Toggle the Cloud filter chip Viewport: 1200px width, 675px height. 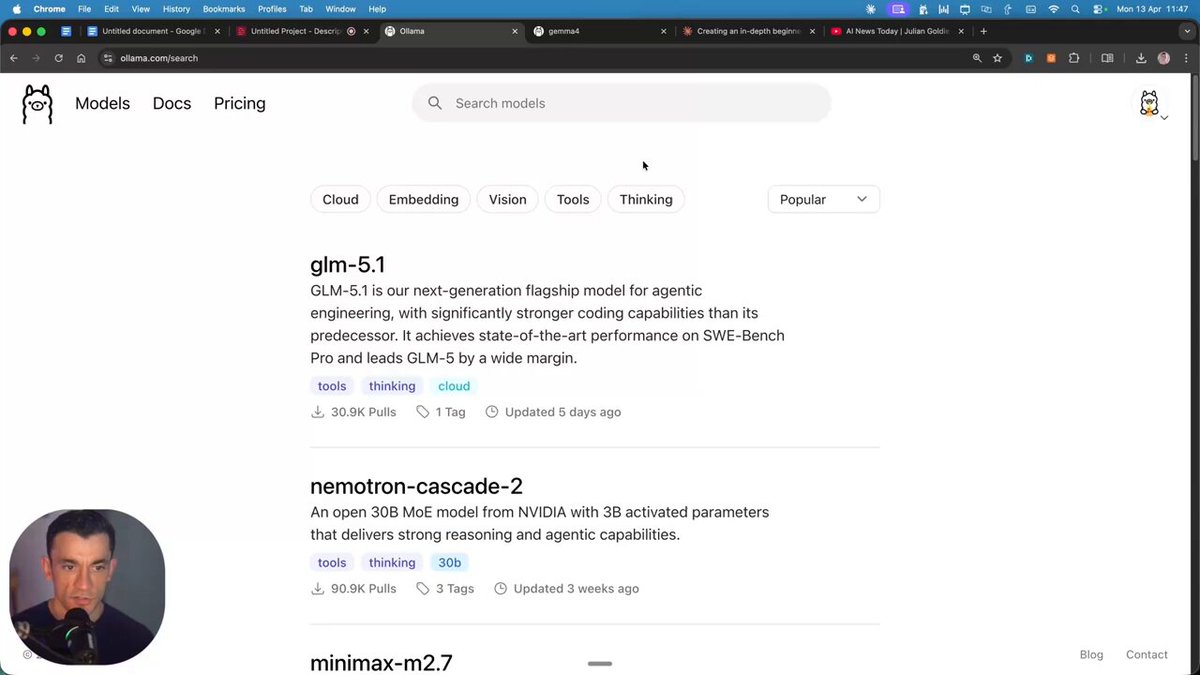(340, 199)
